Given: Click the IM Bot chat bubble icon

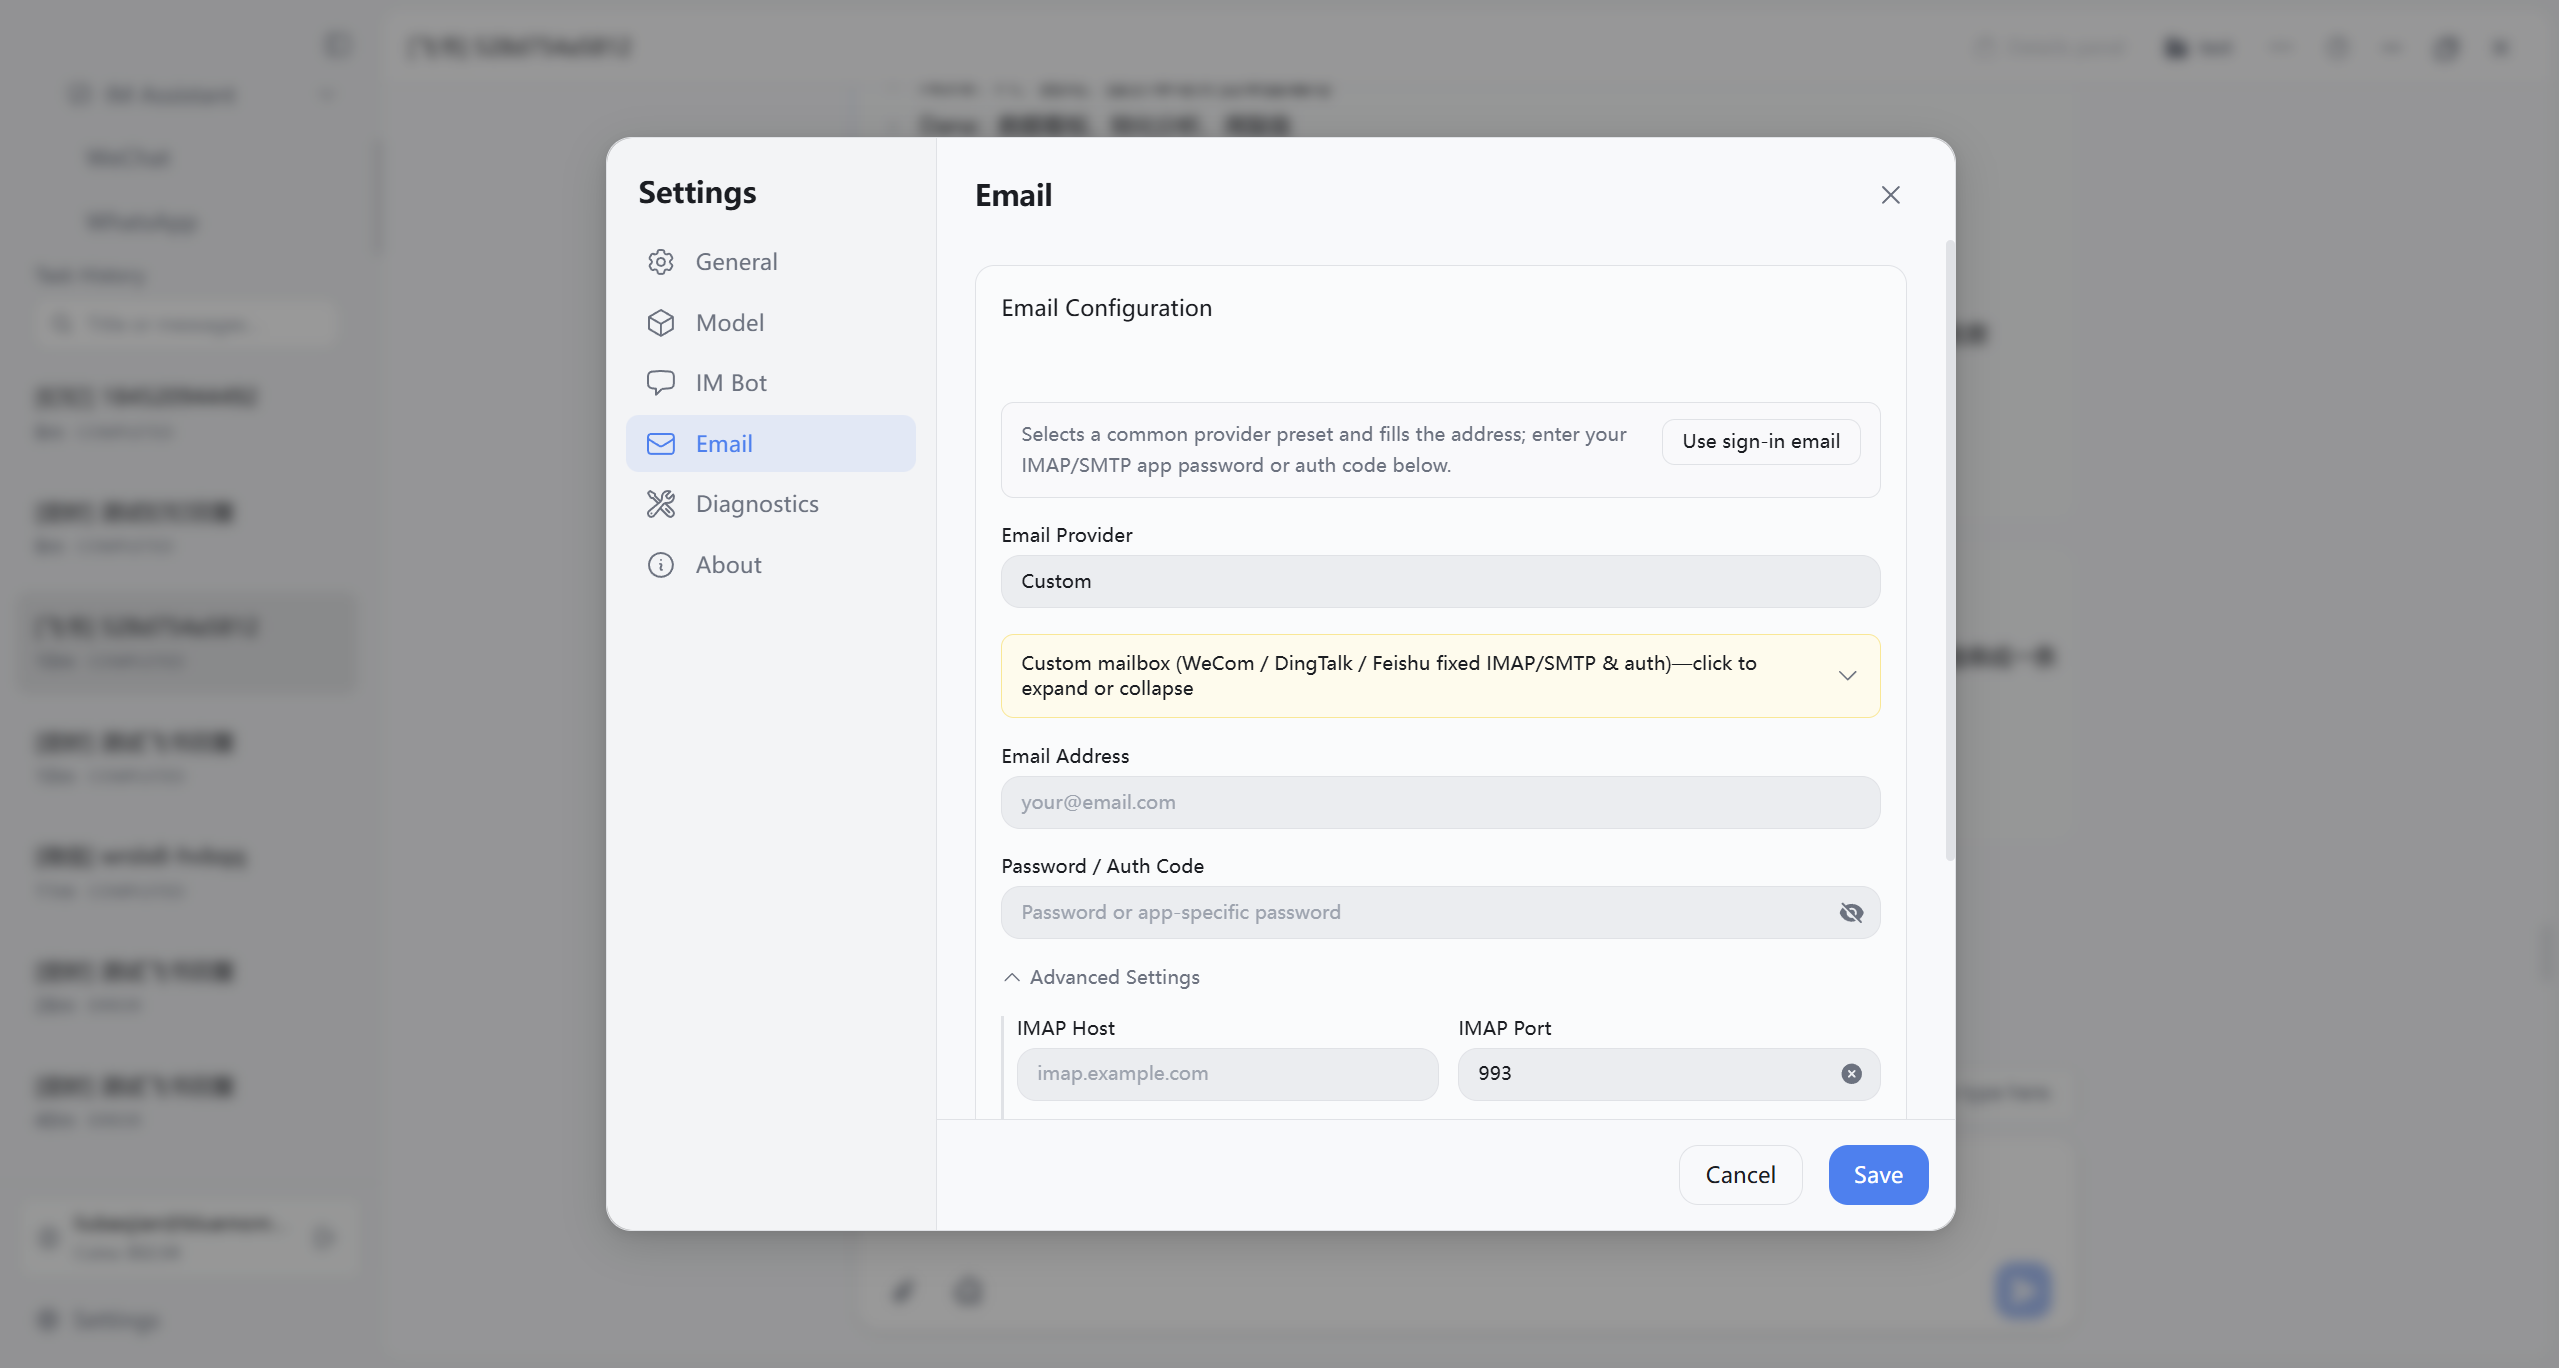Looking at the screenshot, I should 661,383.
